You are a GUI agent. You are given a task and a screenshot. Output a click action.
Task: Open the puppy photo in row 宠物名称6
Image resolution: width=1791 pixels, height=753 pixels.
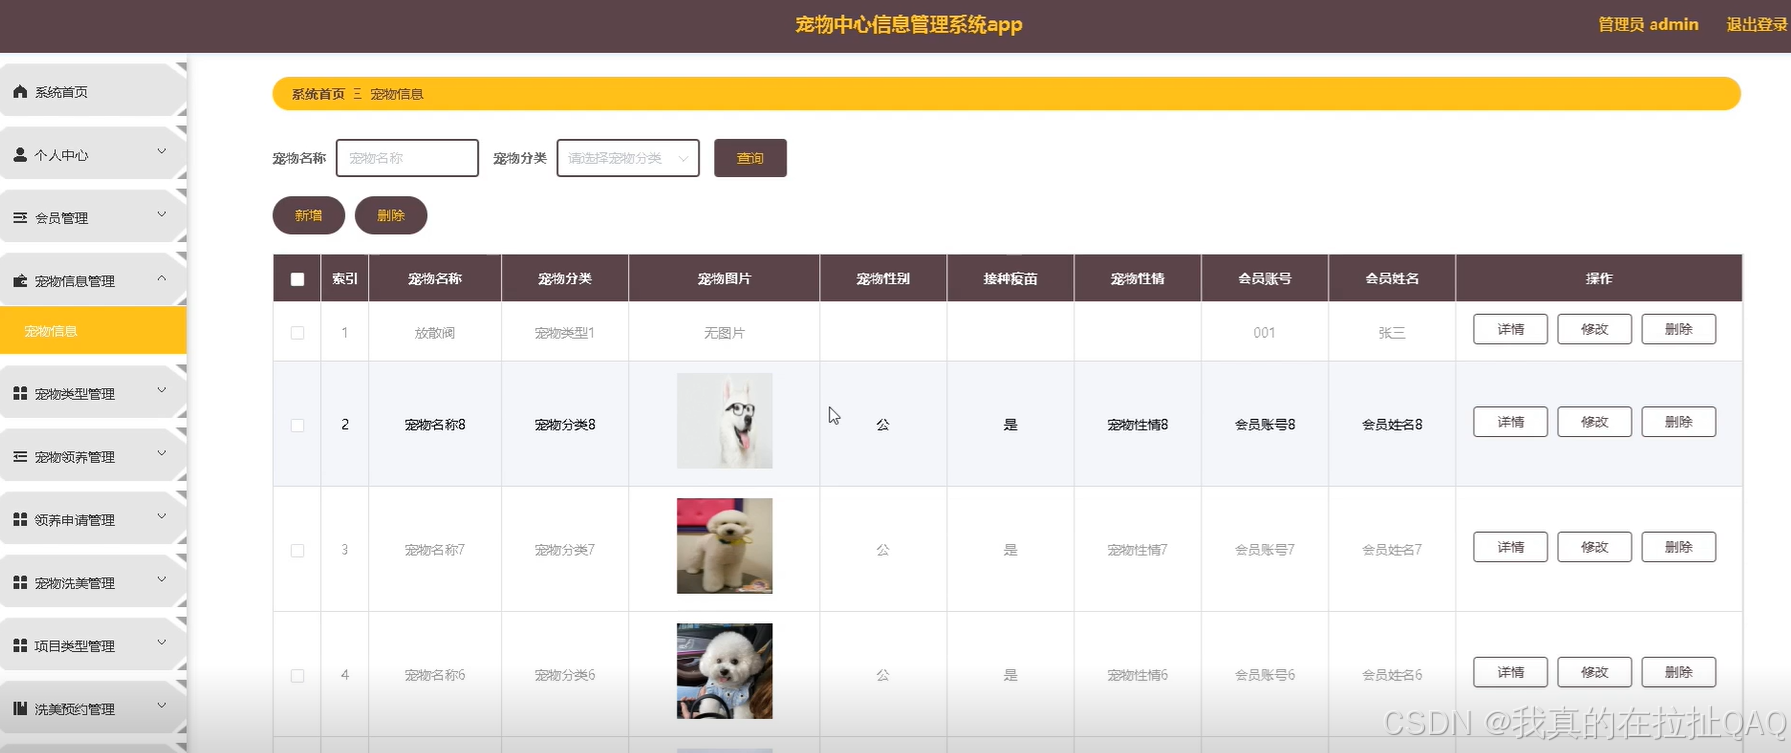724,671
